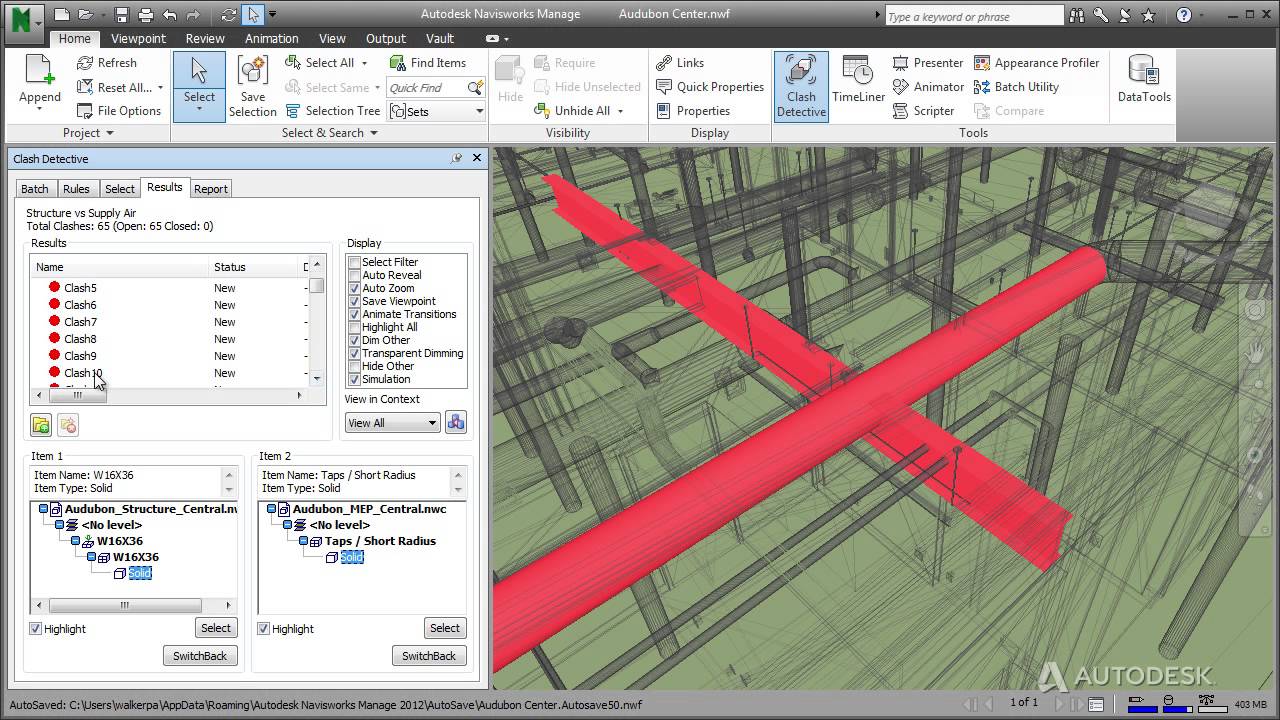Click the Help question mark icon
1280x720 pixels.
(x=1184, y=15)
